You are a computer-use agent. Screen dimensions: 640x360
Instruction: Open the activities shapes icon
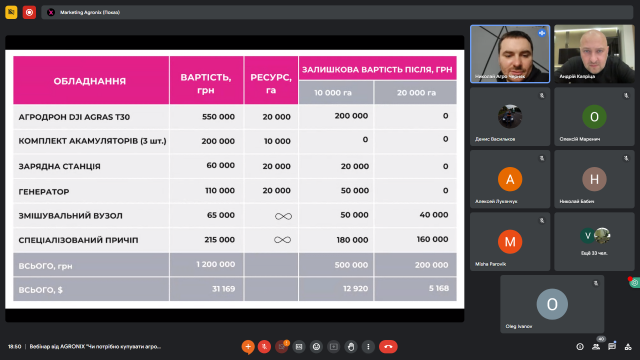tap(628, 347)
